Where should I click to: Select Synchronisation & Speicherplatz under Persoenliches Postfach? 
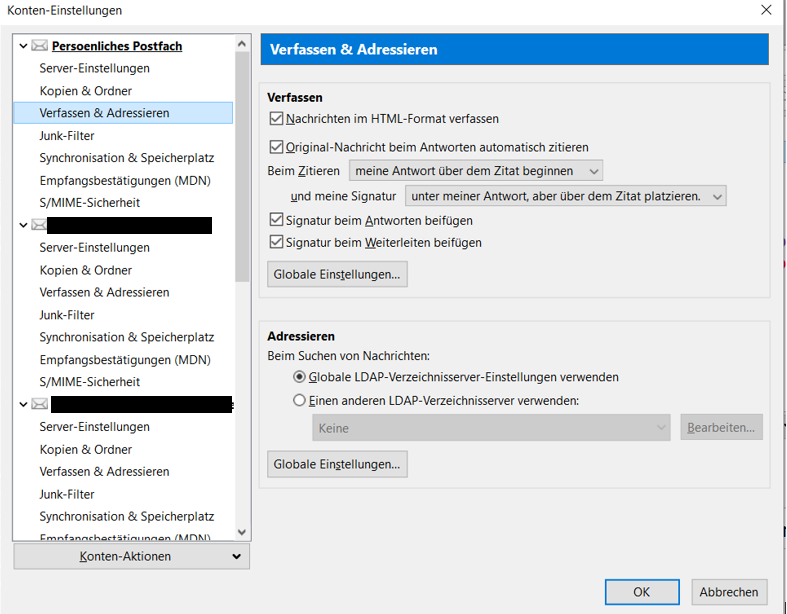click(126, 158)
